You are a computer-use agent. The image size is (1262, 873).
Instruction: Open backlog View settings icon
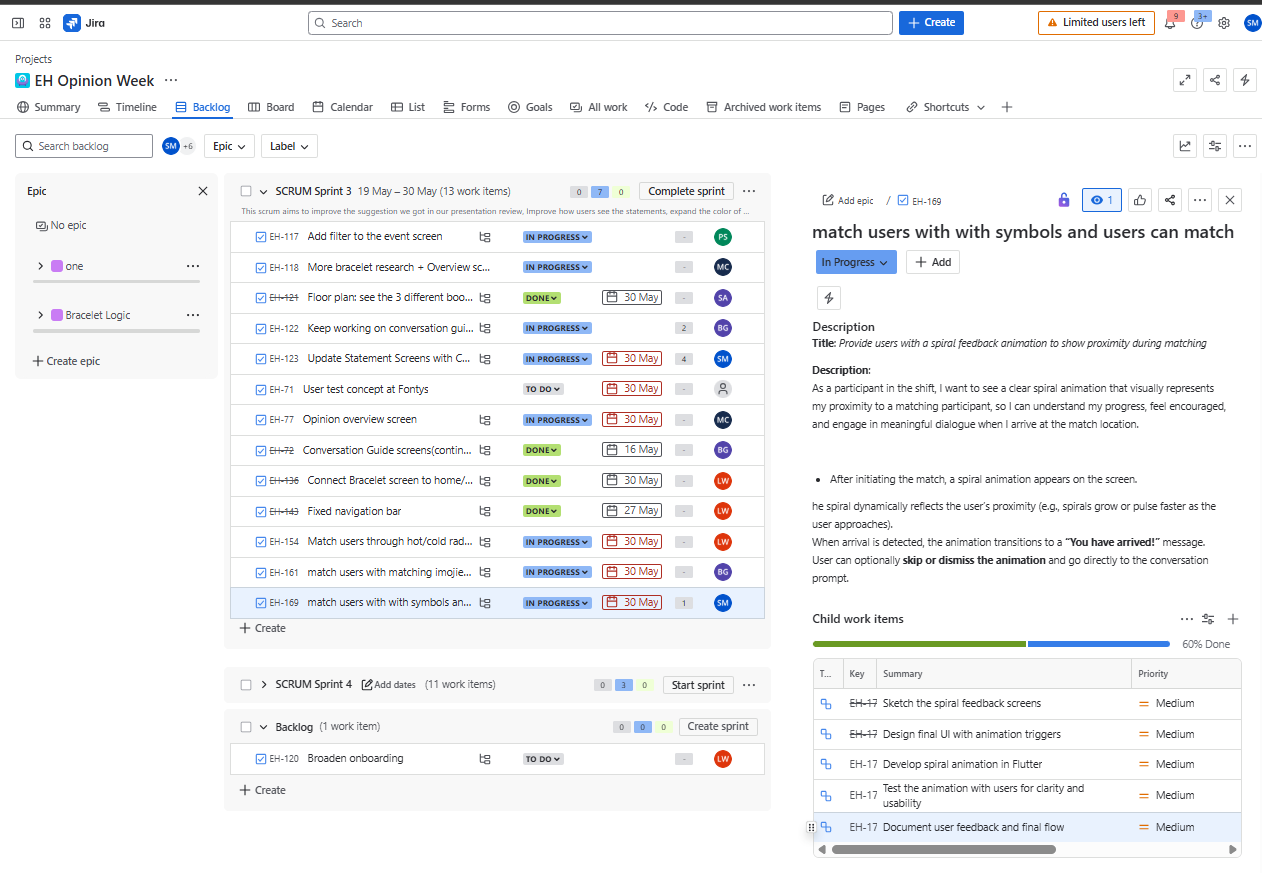point(1215,146)
